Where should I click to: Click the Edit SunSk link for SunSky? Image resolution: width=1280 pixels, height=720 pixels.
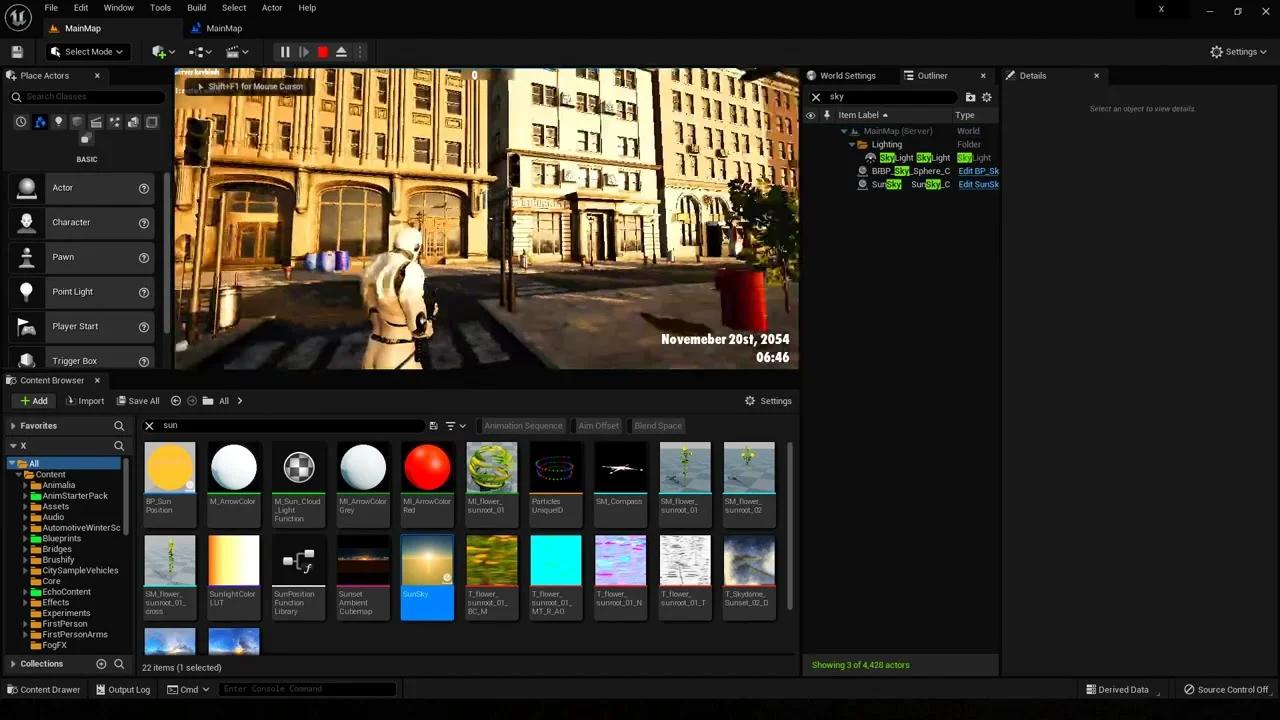pos(978,184)
